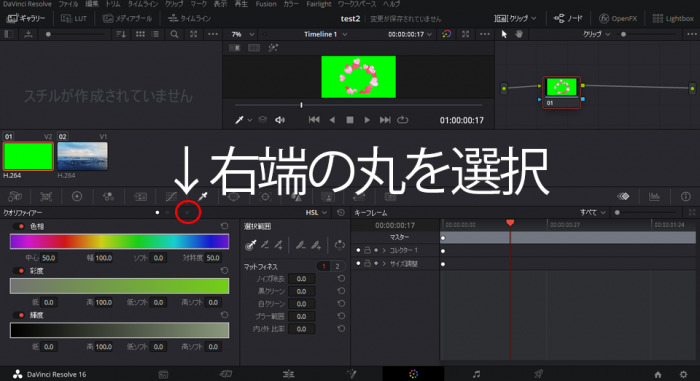Switch to matte finesse tab 2
This screenshot has height=381, width=700.
coord(338,266)
